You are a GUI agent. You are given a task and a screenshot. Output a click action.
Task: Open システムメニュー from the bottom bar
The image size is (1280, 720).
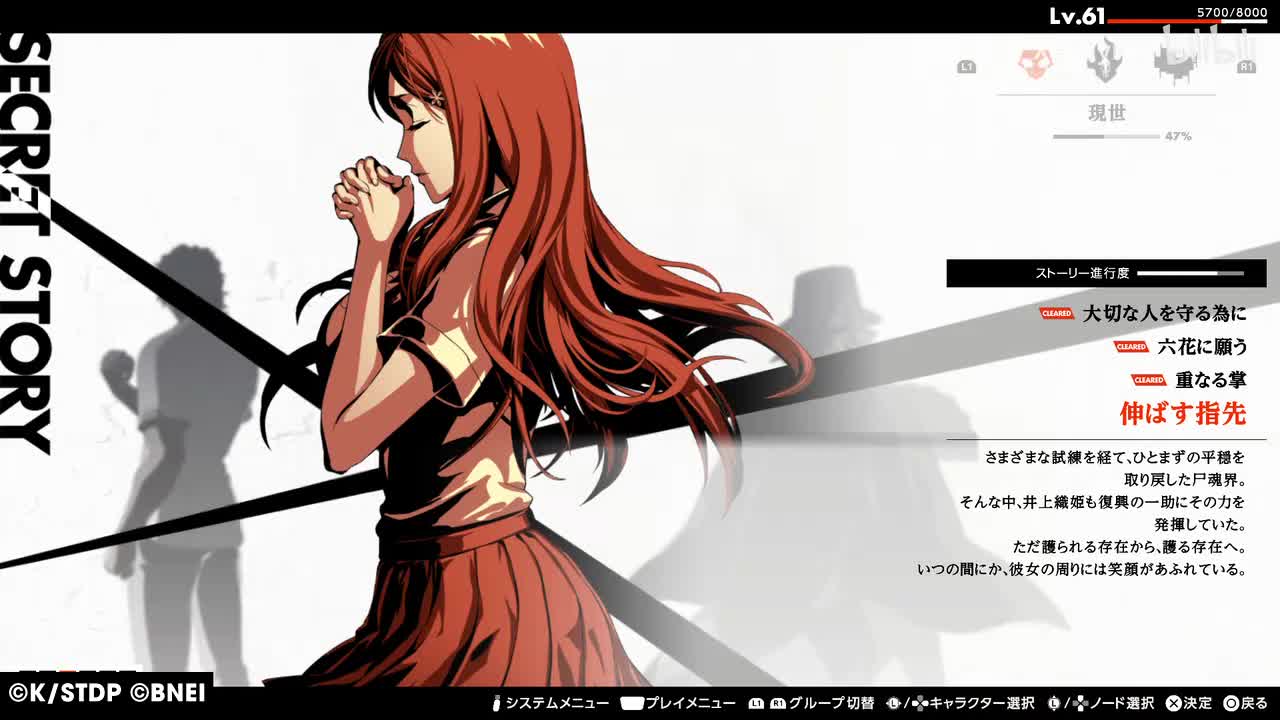point(557,704)
